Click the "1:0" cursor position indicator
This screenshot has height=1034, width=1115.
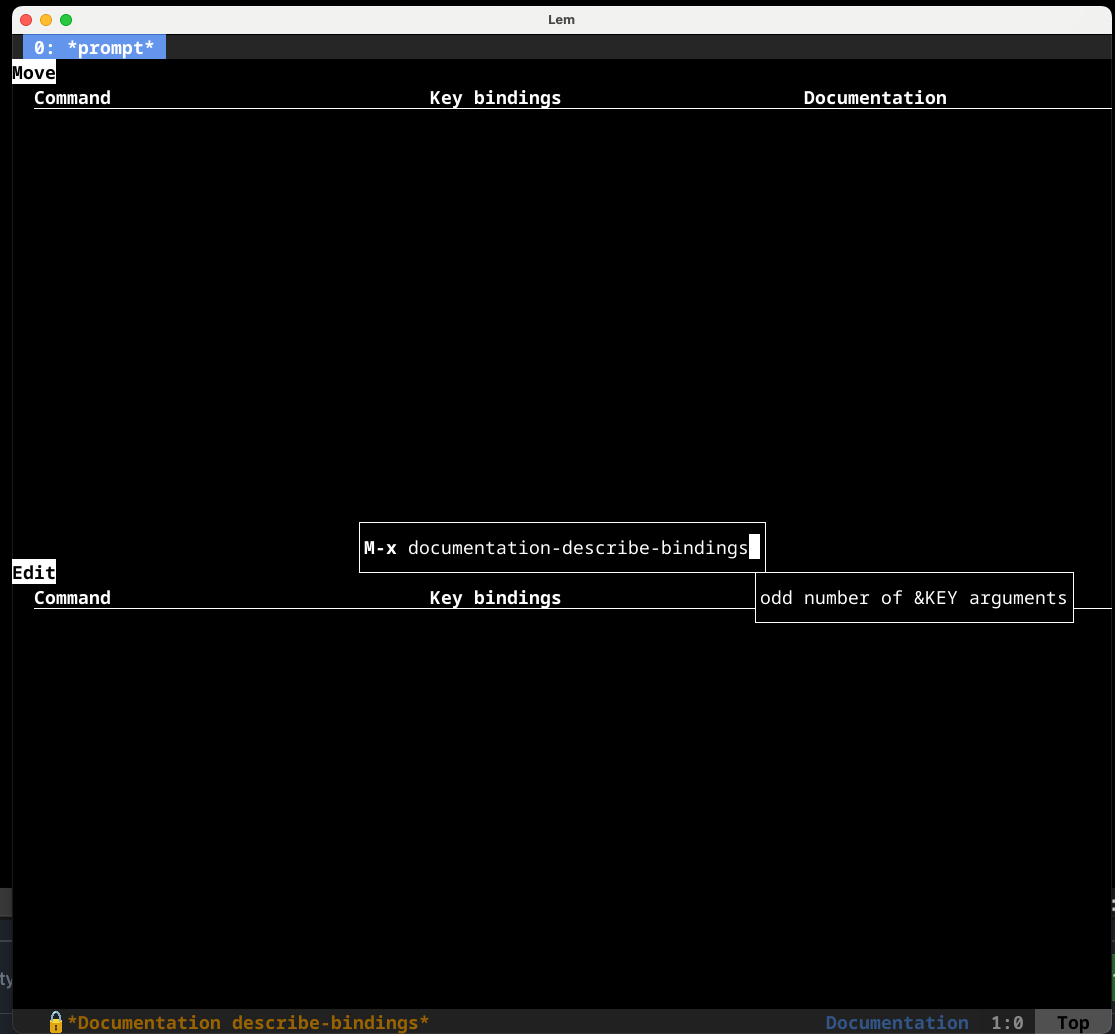coord(1007,1022)
